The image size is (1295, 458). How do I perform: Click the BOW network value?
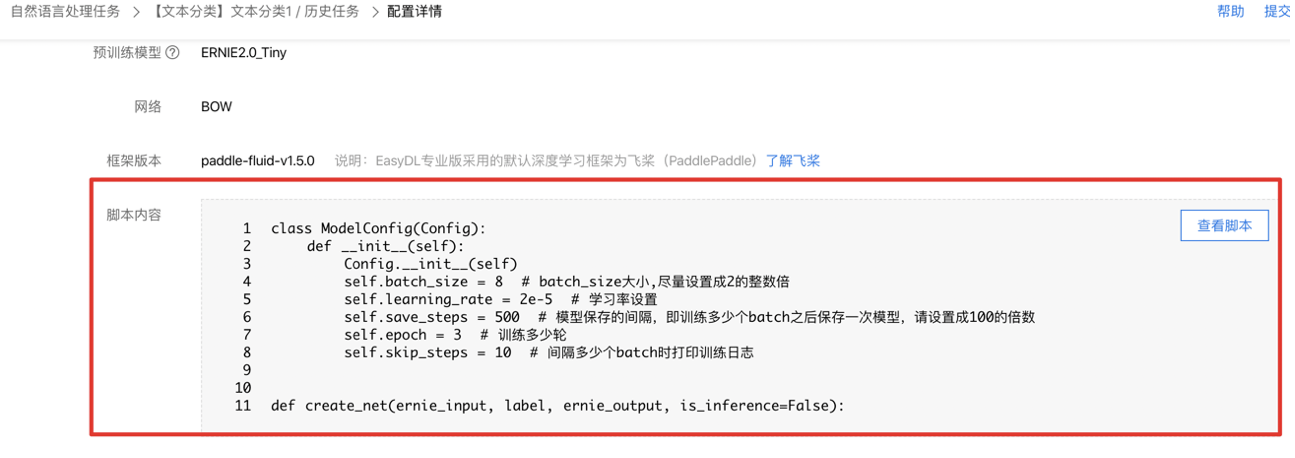[x=216, y=107]
